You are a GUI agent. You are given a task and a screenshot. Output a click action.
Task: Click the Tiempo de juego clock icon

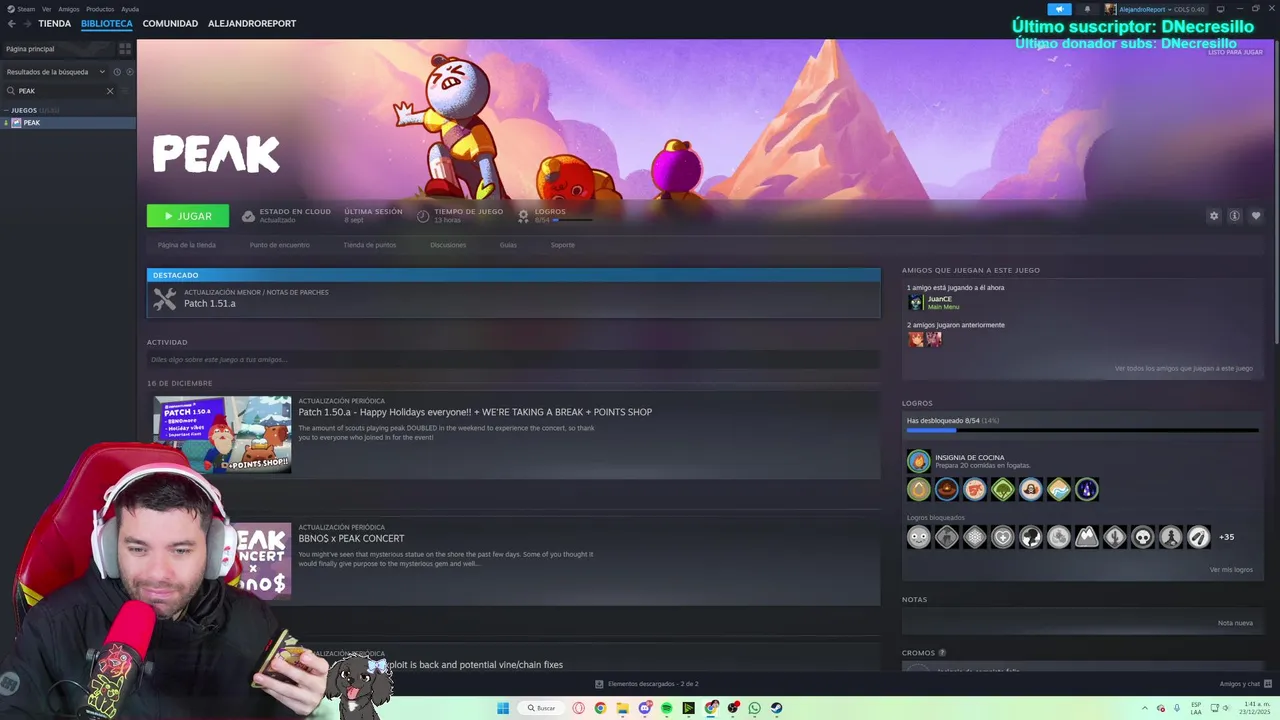(423, 216)
